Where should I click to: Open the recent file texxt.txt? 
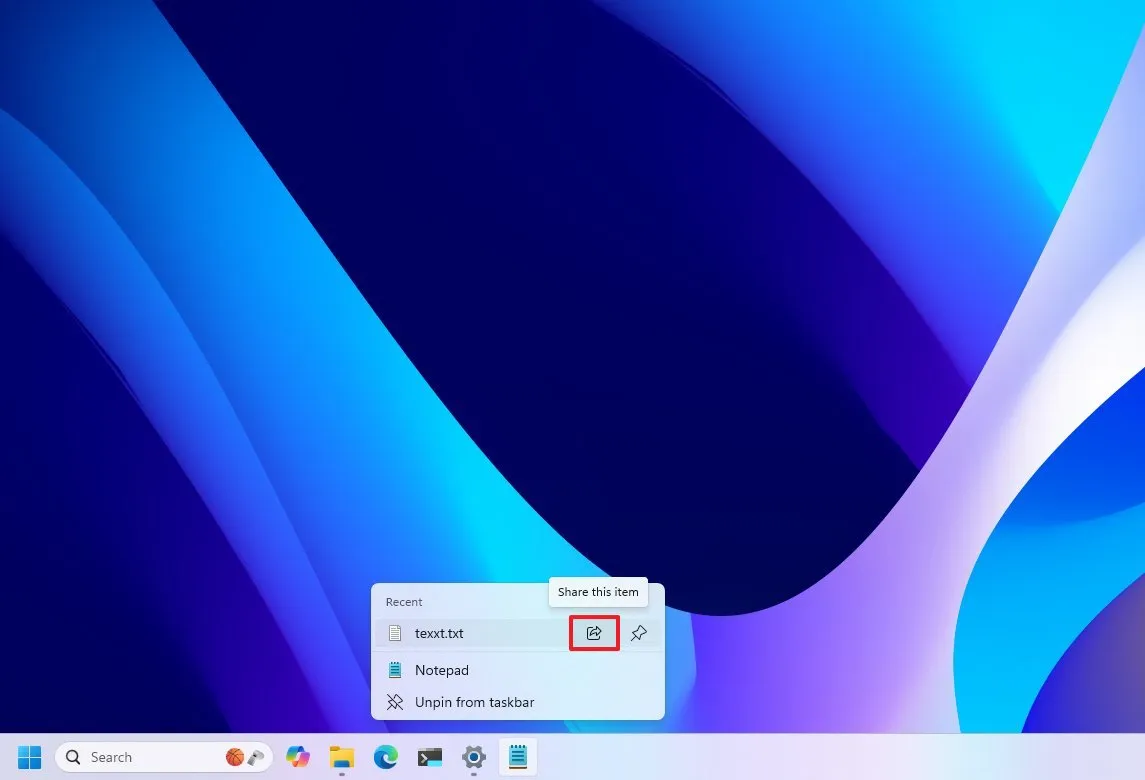click(439, 633)
